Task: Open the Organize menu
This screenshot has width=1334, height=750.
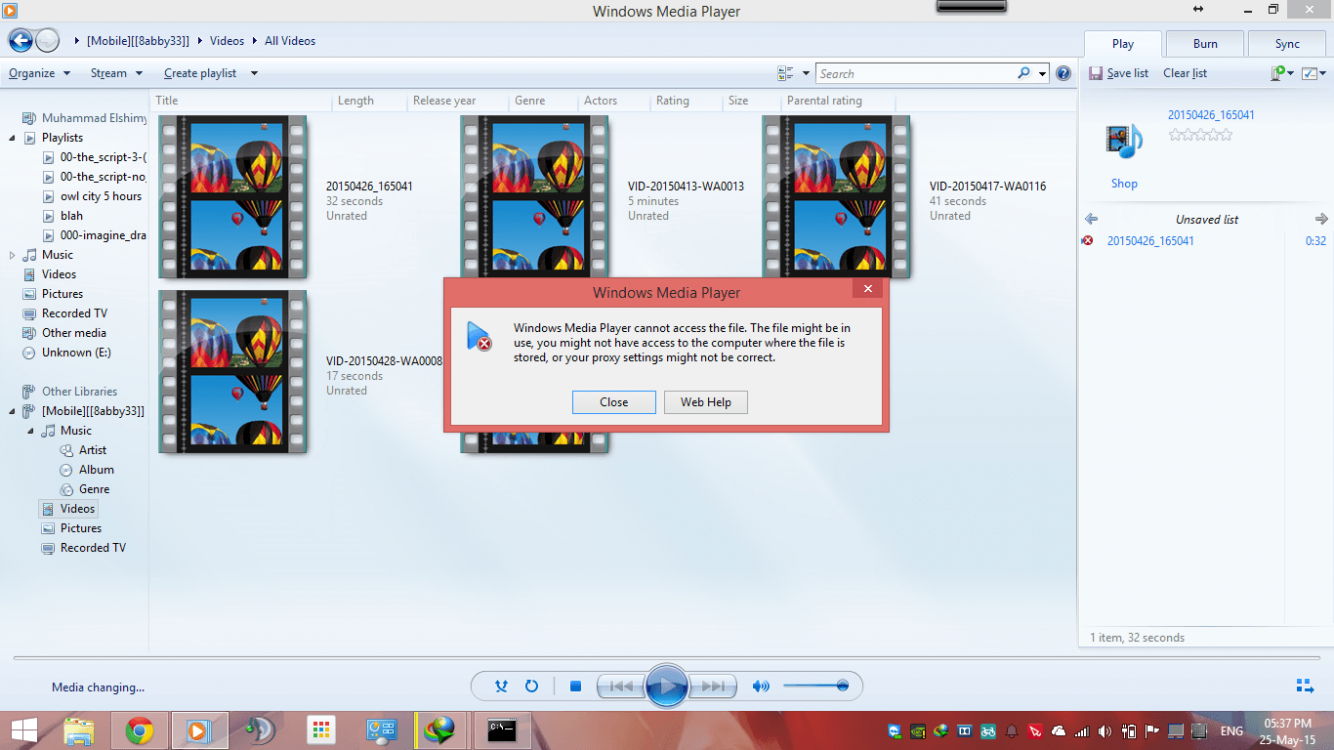Action: [x=39, y=73]
